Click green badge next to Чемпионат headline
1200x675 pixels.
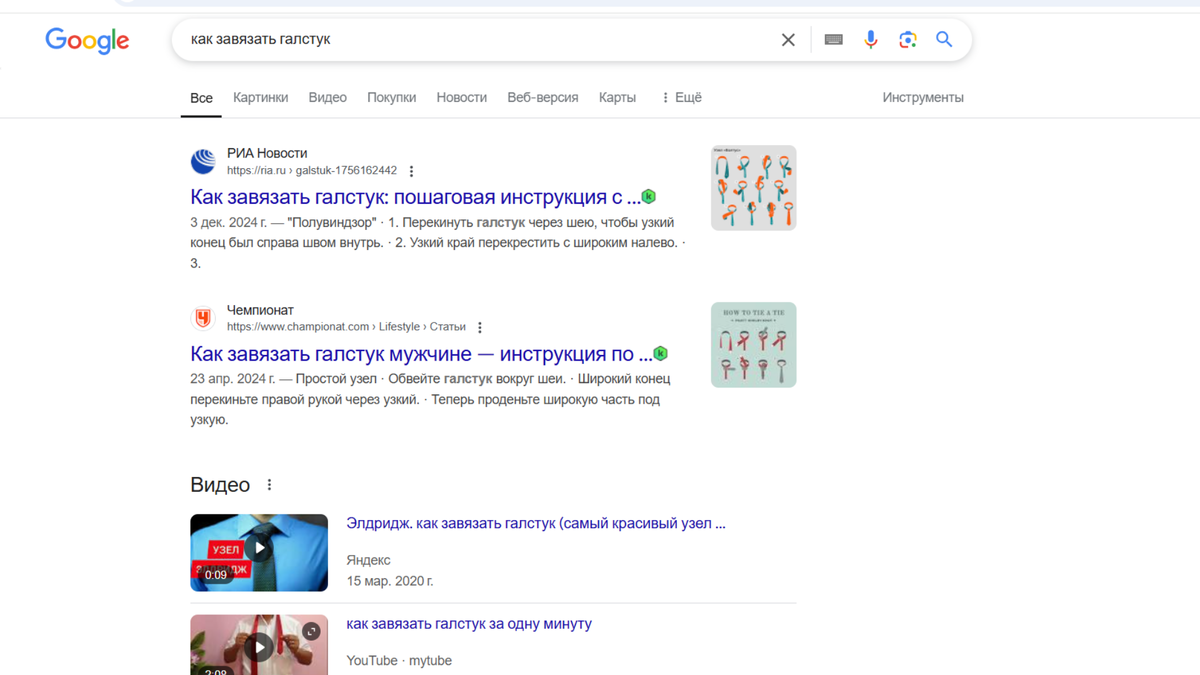[x=660, y=354]
